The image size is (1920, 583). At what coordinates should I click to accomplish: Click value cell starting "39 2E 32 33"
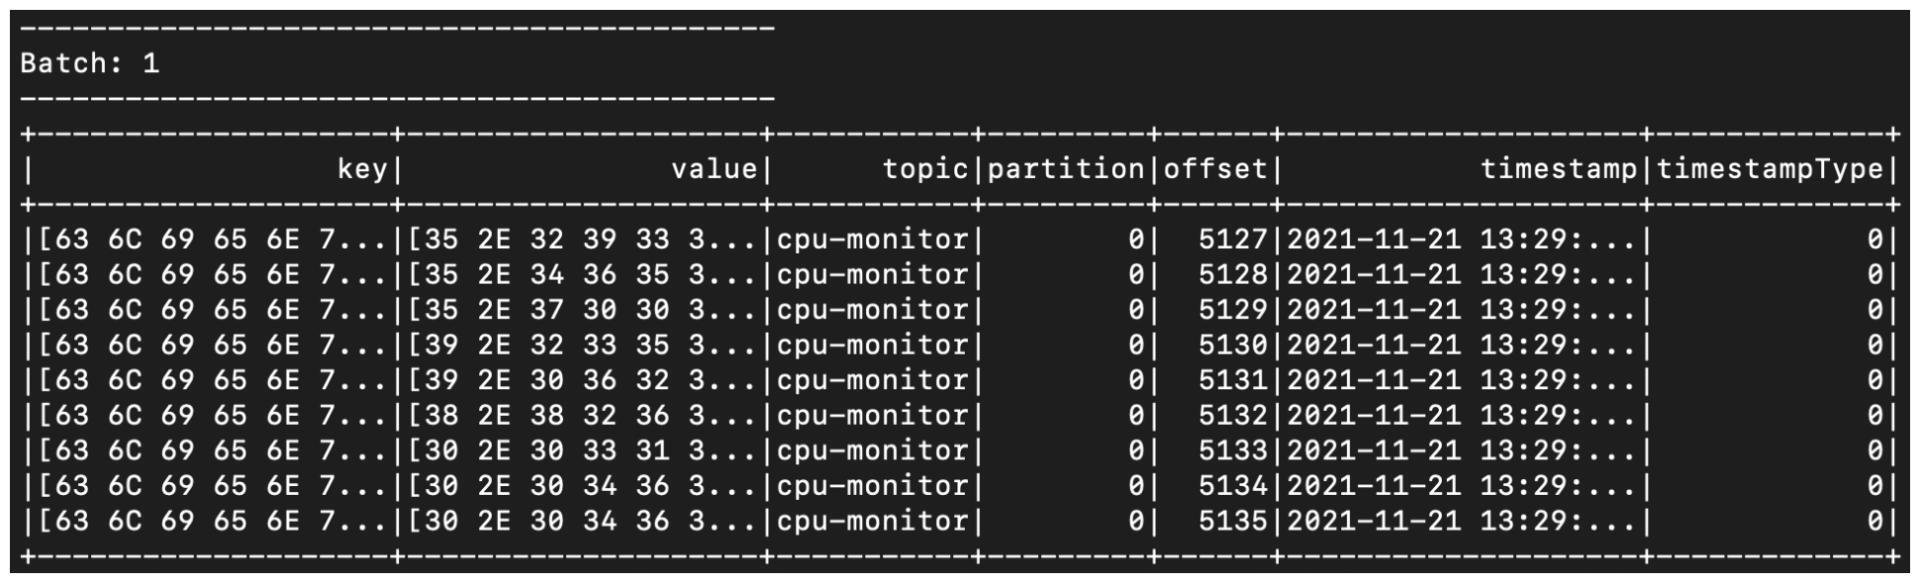click(581, 345)
